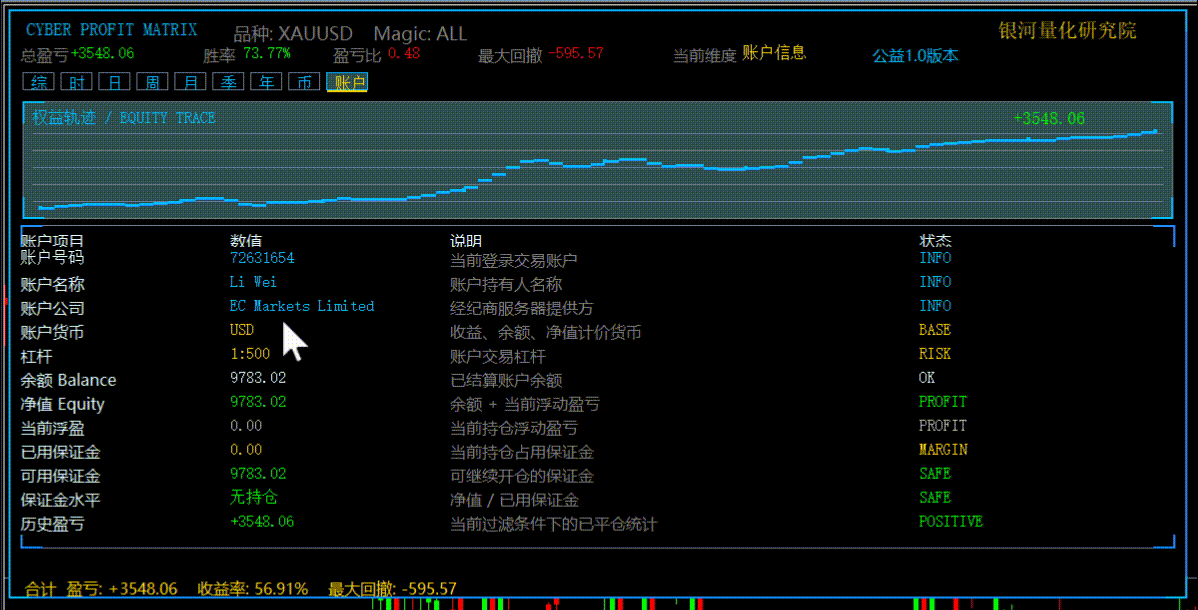Screen dimensions: 1198x610
Task: Click the 历史盈亏 +3548.06 value
Action: click(x=262, y=521)
